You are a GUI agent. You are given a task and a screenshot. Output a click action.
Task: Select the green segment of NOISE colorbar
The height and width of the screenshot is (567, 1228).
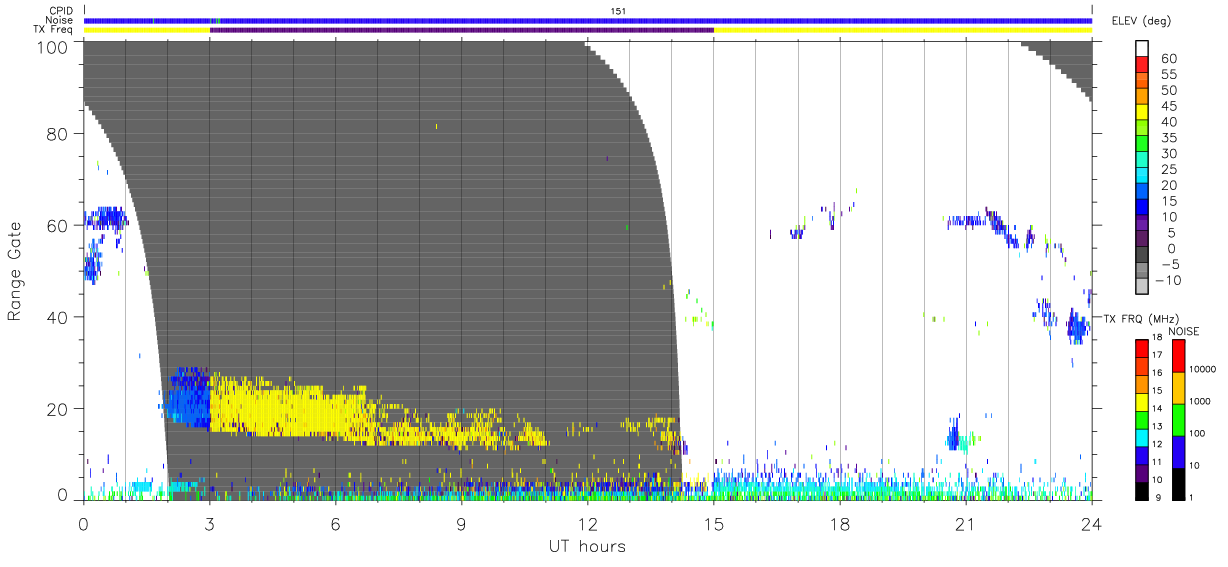pos(1178,420)
